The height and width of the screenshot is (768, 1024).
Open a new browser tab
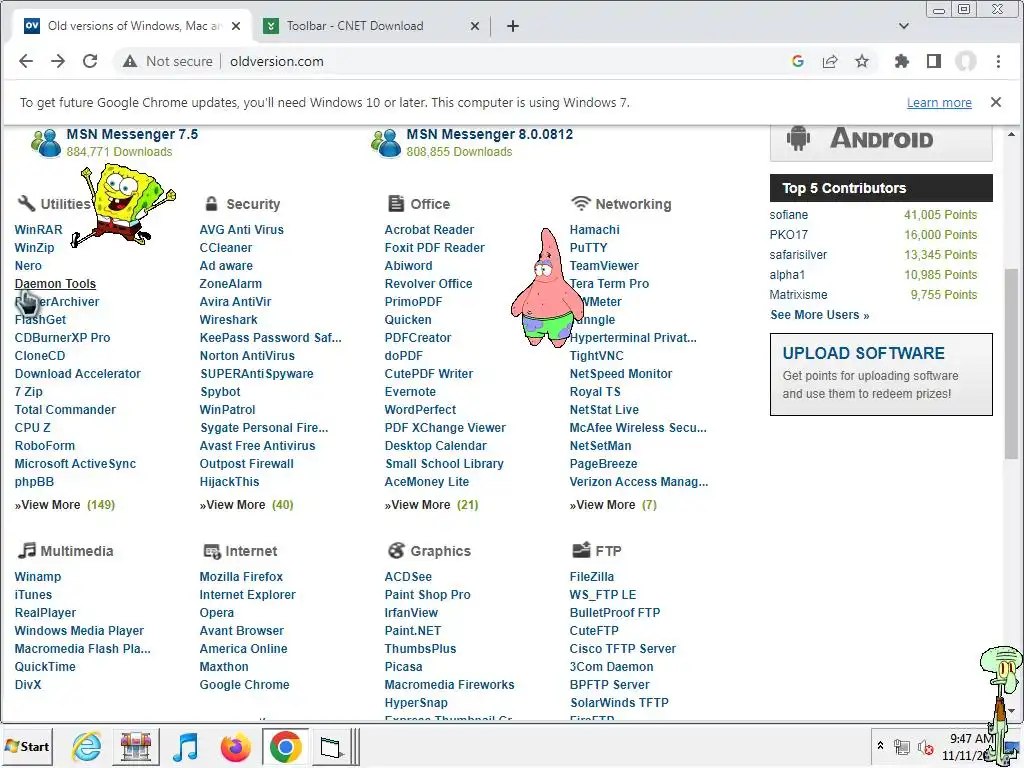pos(513,26)
